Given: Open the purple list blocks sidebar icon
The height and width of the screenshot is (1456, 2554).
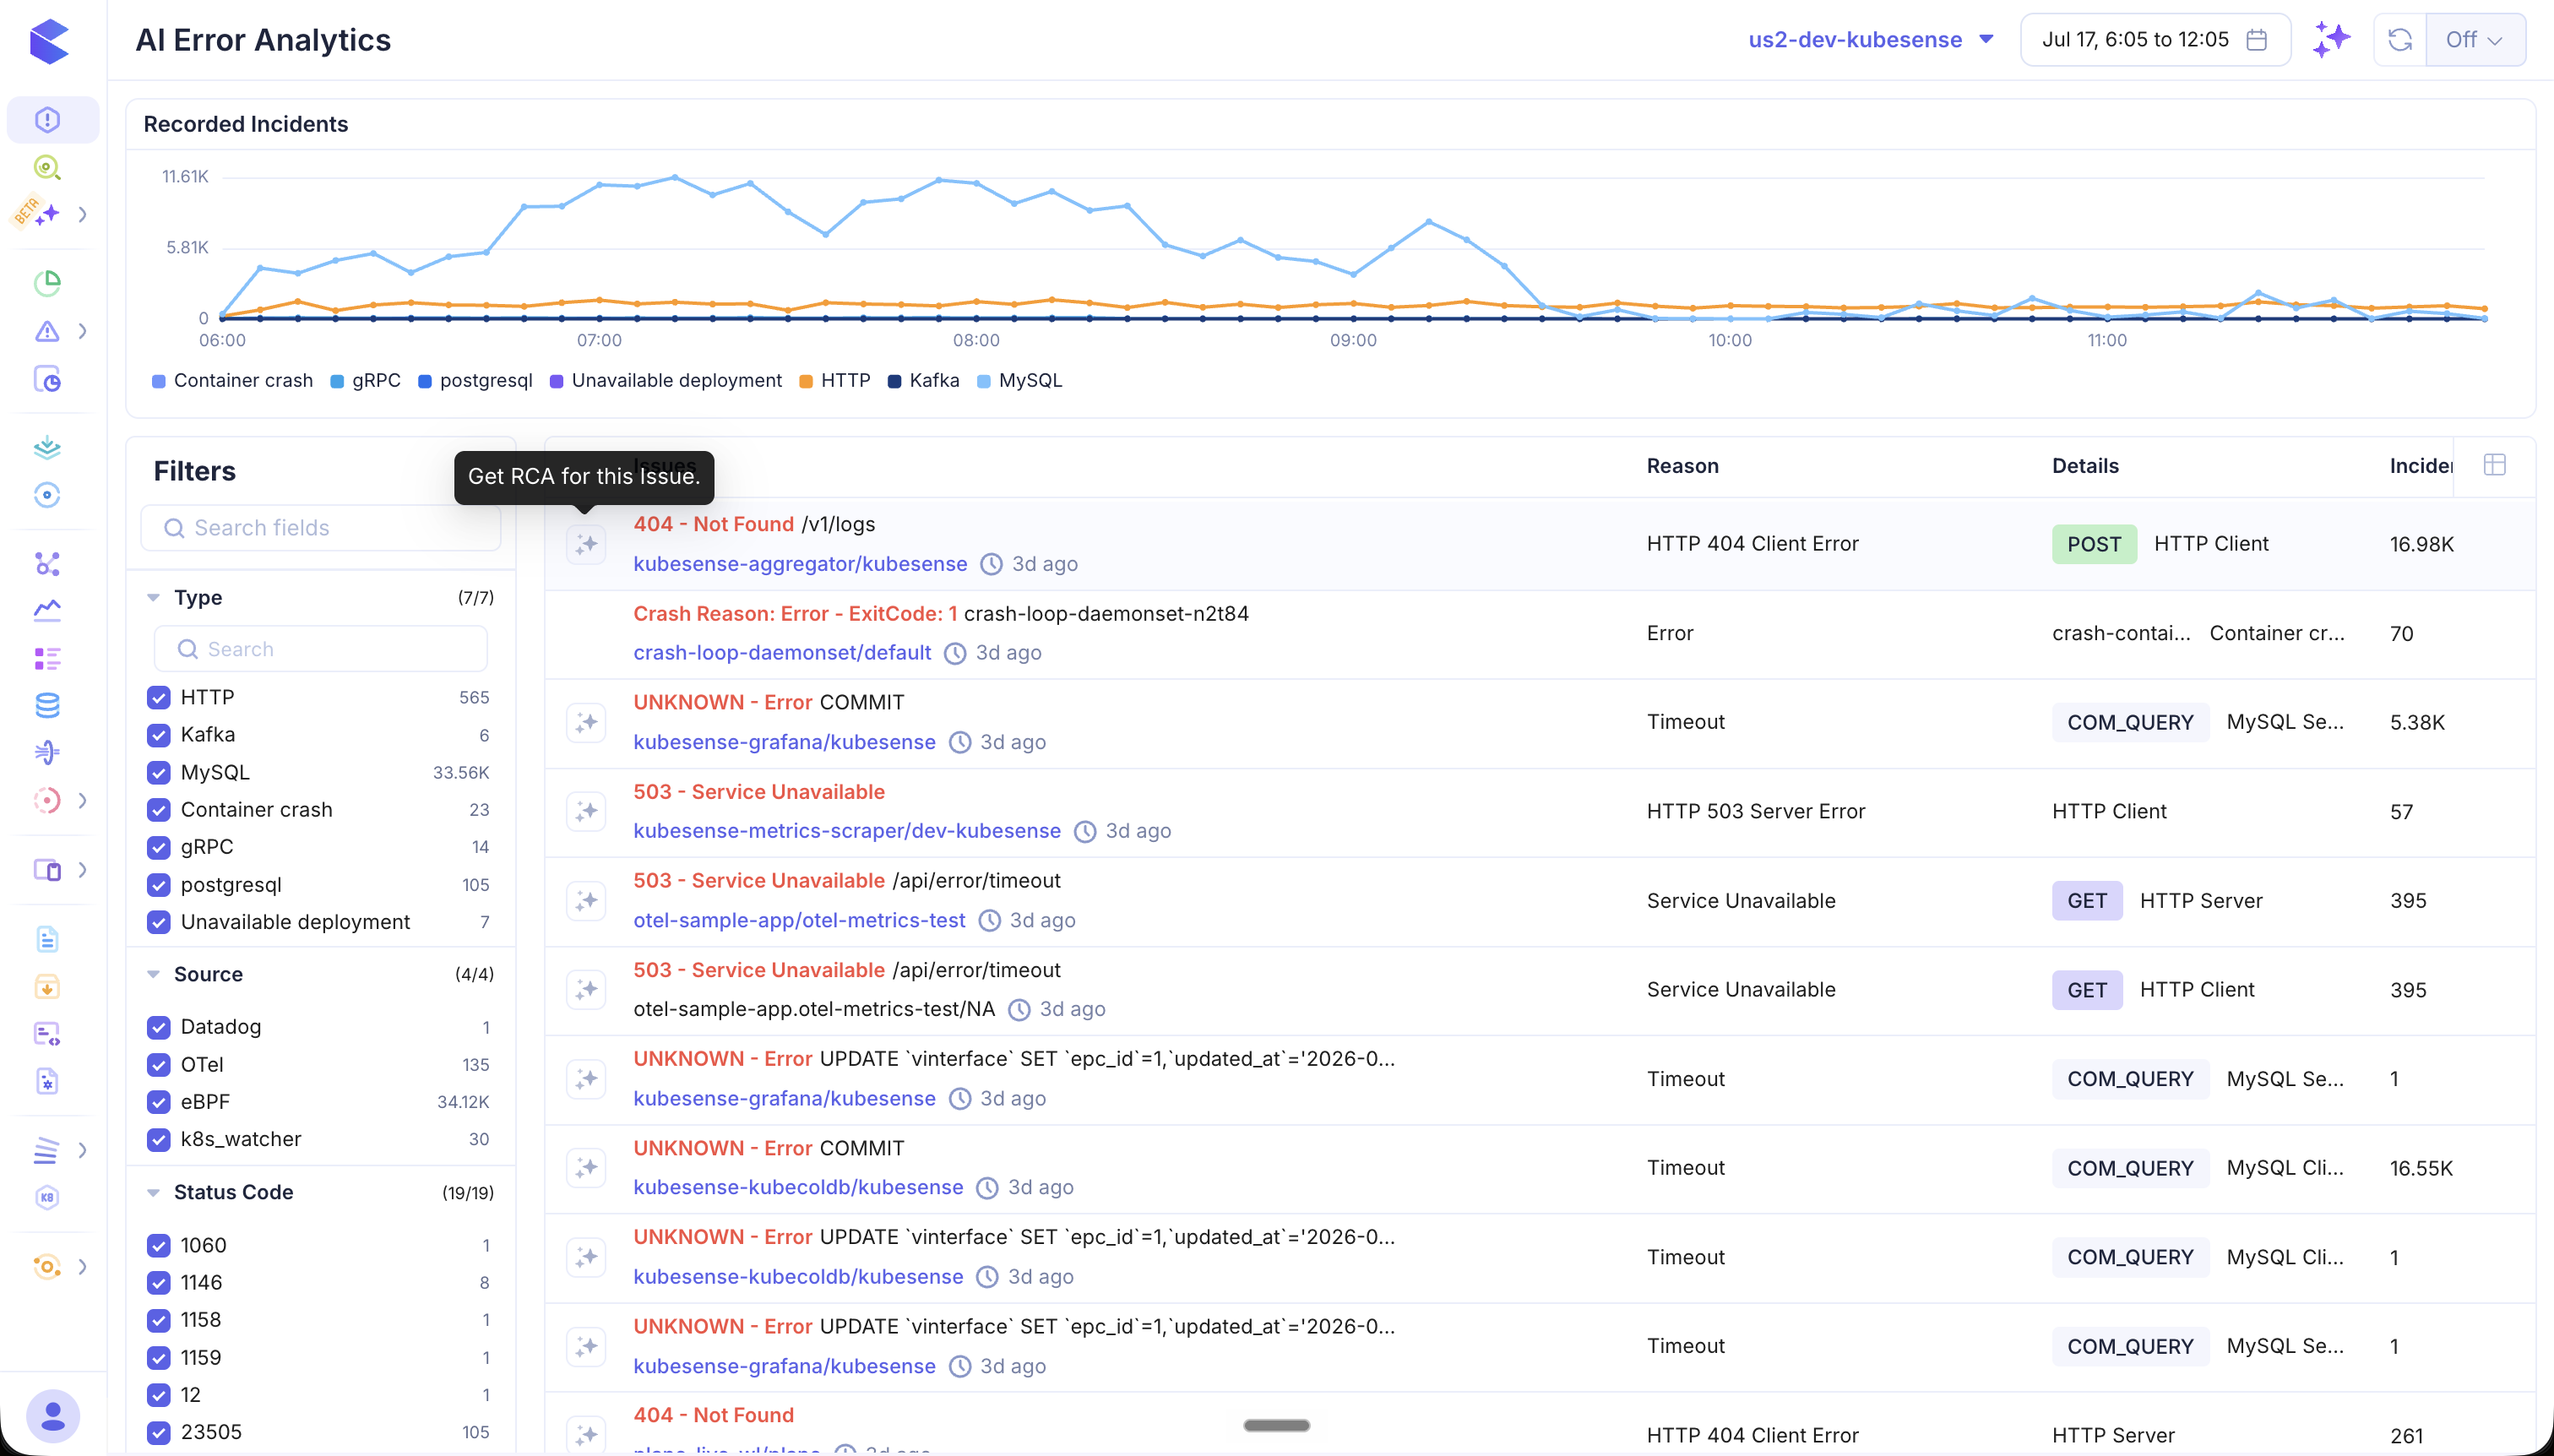Looking at the screenshot, I should coord(47,658).
